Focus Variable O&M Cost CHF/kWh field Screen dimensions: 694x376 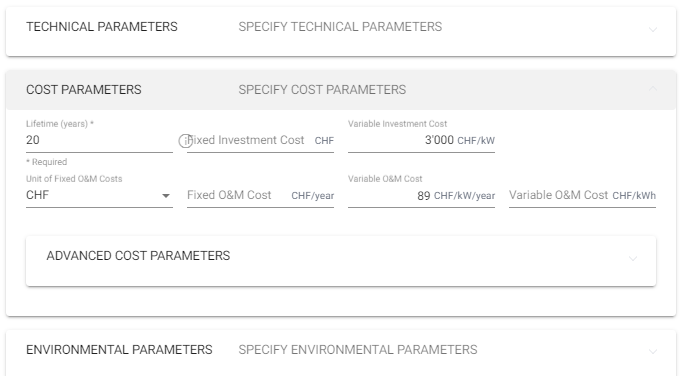tap(582, 195)
